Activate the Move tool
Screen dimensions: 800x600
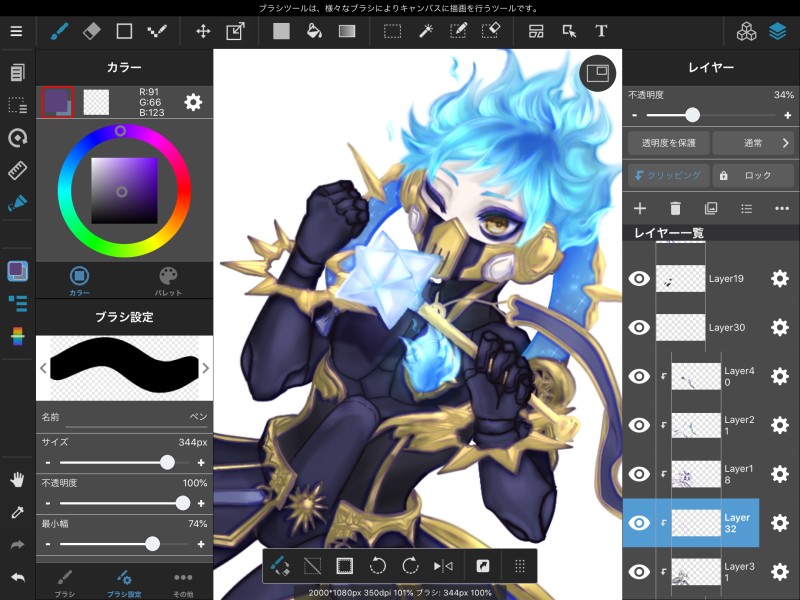coord(203,32)
